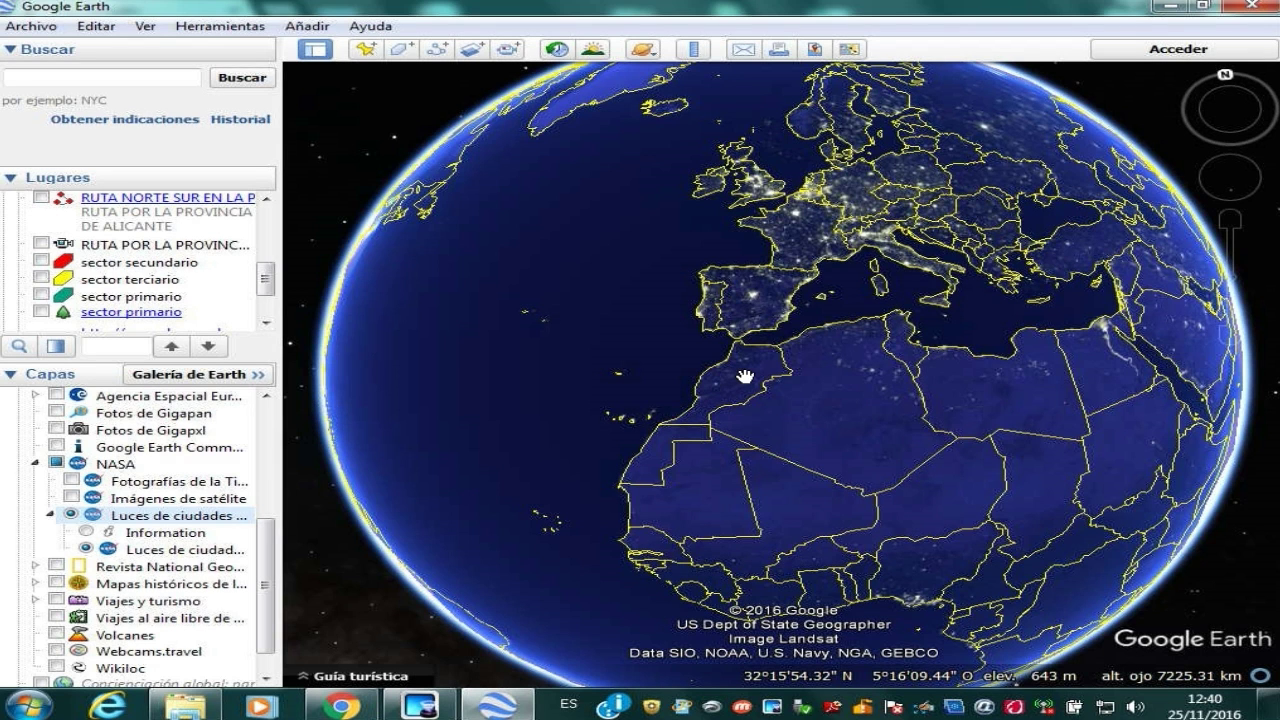This screenshot has width=1280, height=720.
Task: Open the ruler measuring tool
Action: (x=693, y=49)
